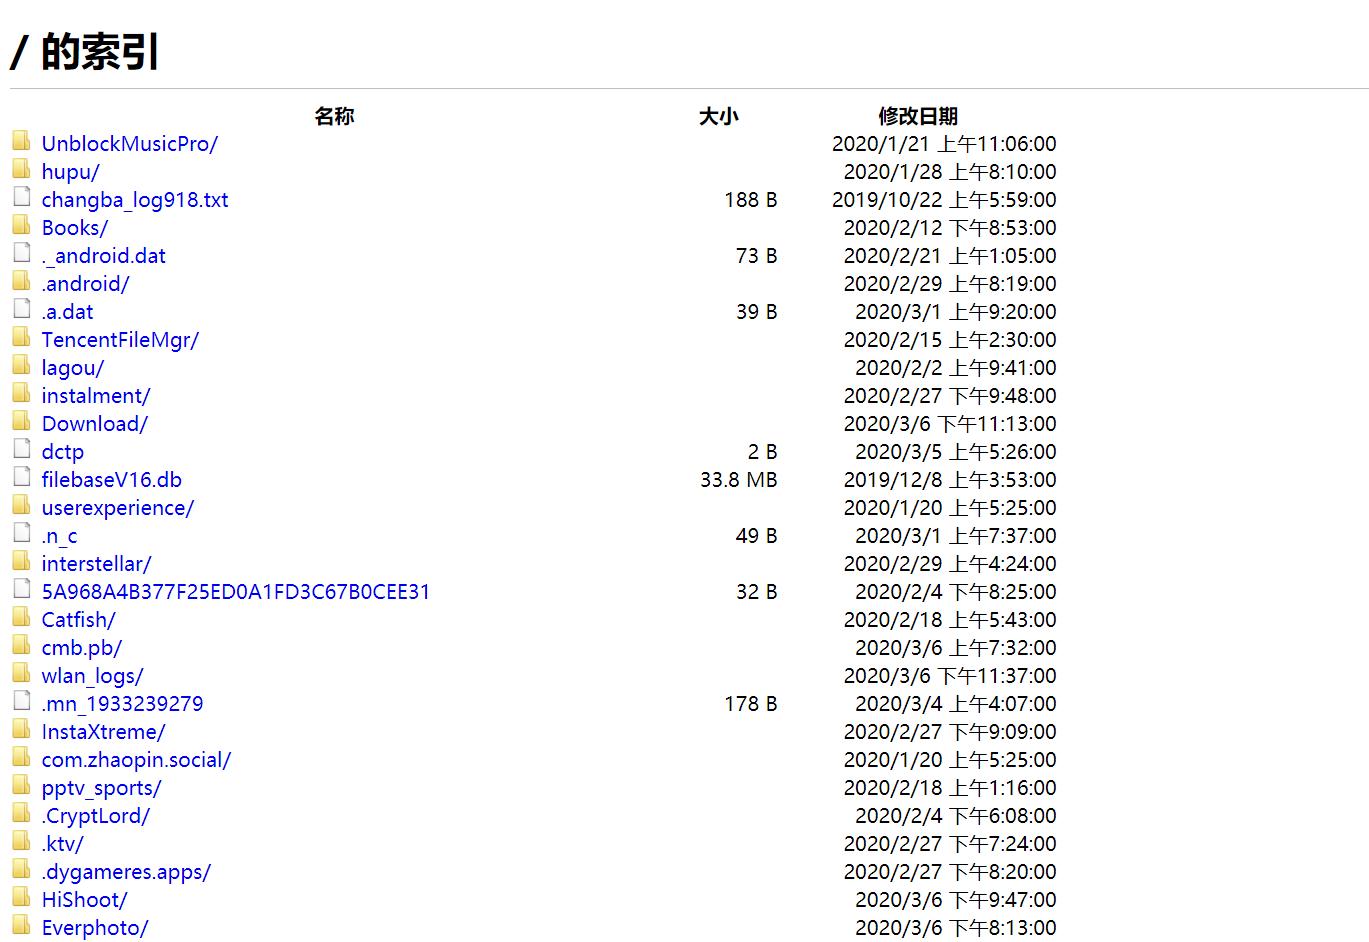This screenshot has width=1369, height=942.
Task: Click the 33.8 MB size value
Action: pyautogui.click(x=739, y=480)
